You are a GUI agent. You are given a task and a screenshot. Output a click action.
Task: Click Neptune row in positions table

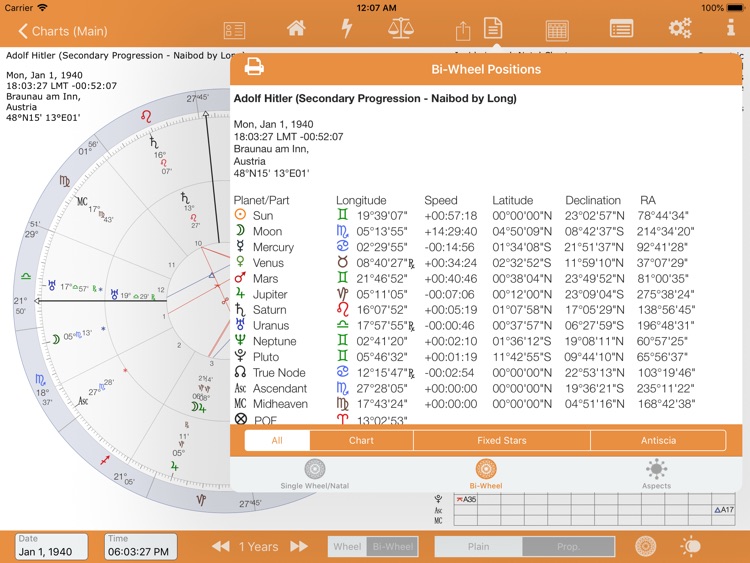click(x=464, y=342)
